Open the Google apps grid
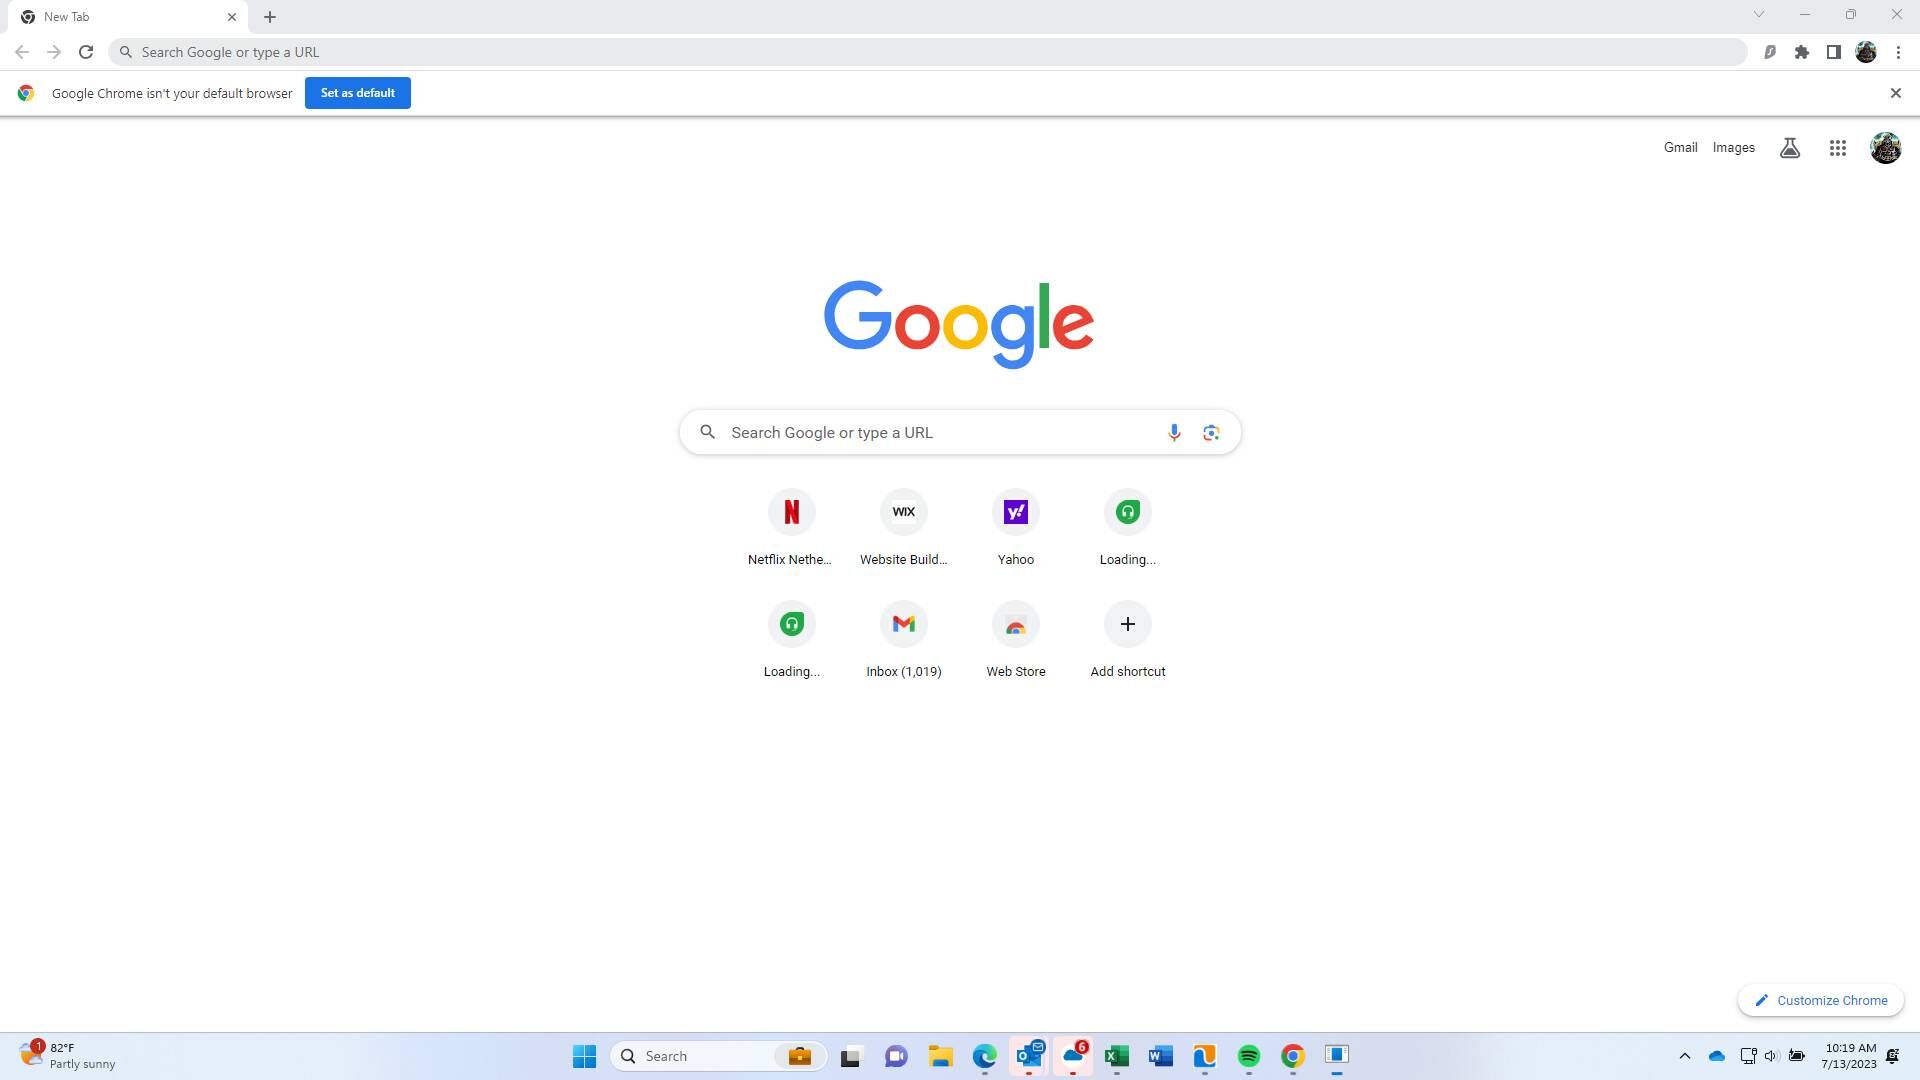Viewport: 1920px width, 1080px height. [1837, 148]
